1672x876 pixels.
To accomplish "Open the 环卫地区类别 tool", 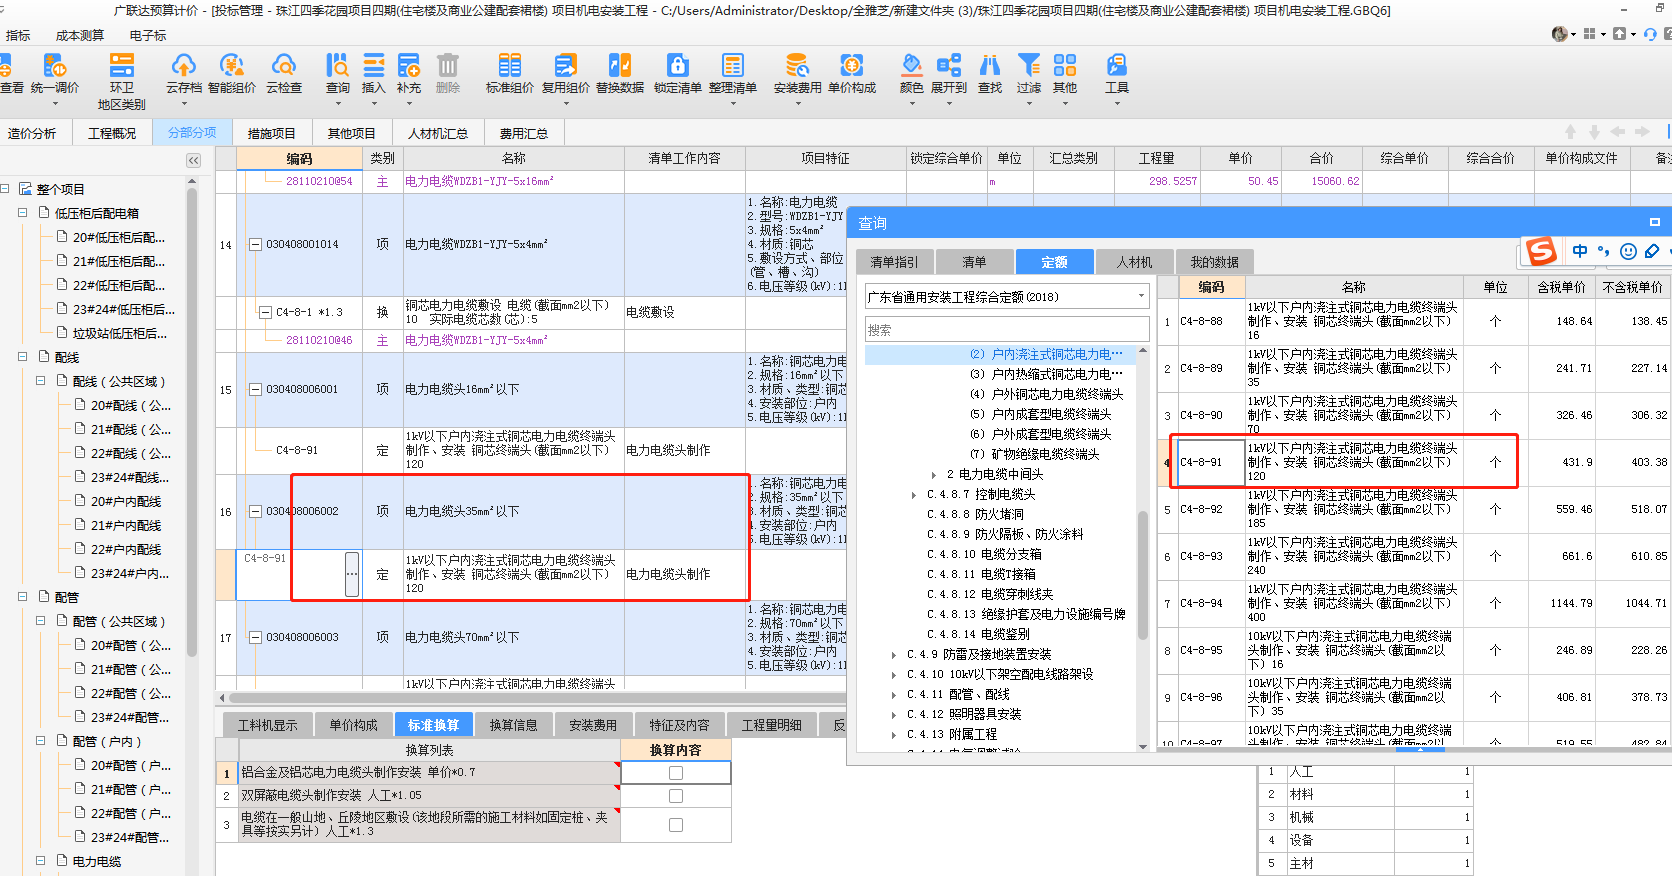I will (x=121, y=81).
